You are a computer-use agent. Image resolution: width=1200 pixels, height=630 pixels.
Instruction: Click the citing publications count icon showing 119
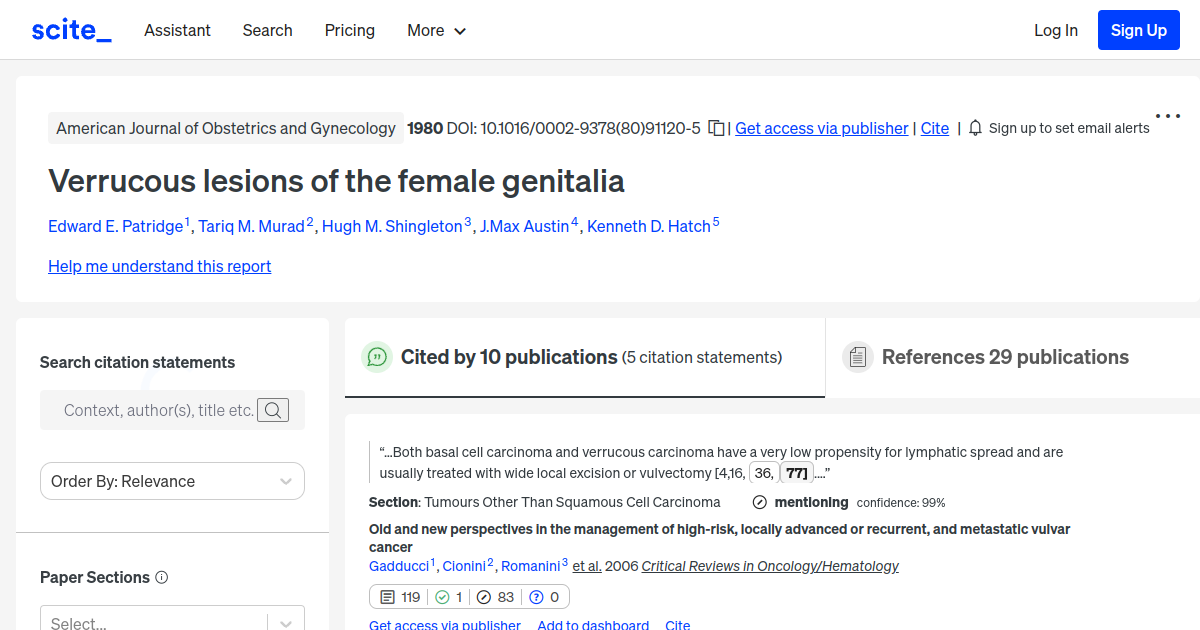(x=388, y=596)
